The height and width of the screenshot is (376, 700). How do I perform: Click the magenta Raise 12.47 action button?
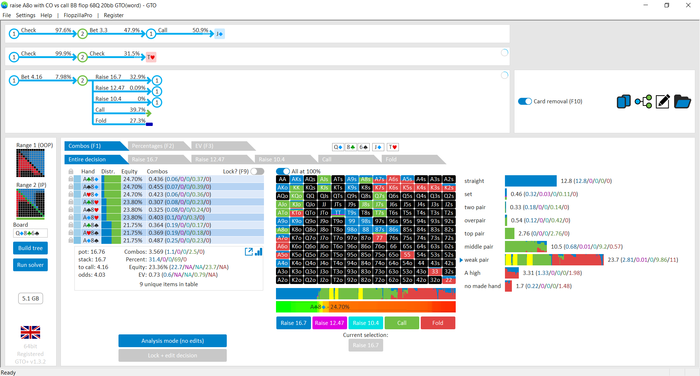pos(329,323)
